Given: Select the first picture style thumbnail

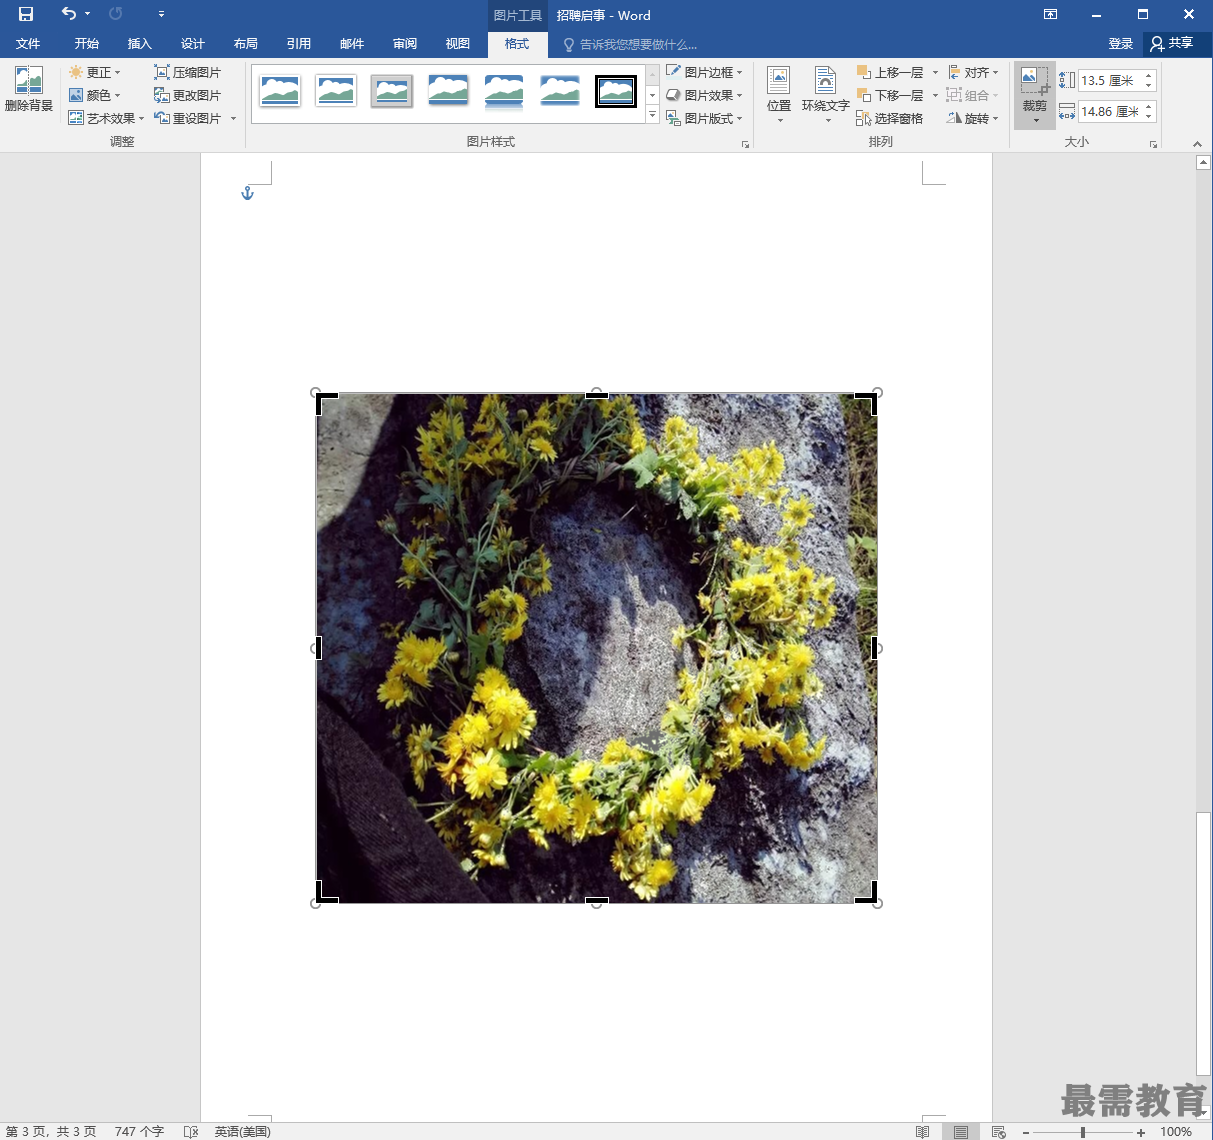Looking at the screenshot, I should [280, 91].
